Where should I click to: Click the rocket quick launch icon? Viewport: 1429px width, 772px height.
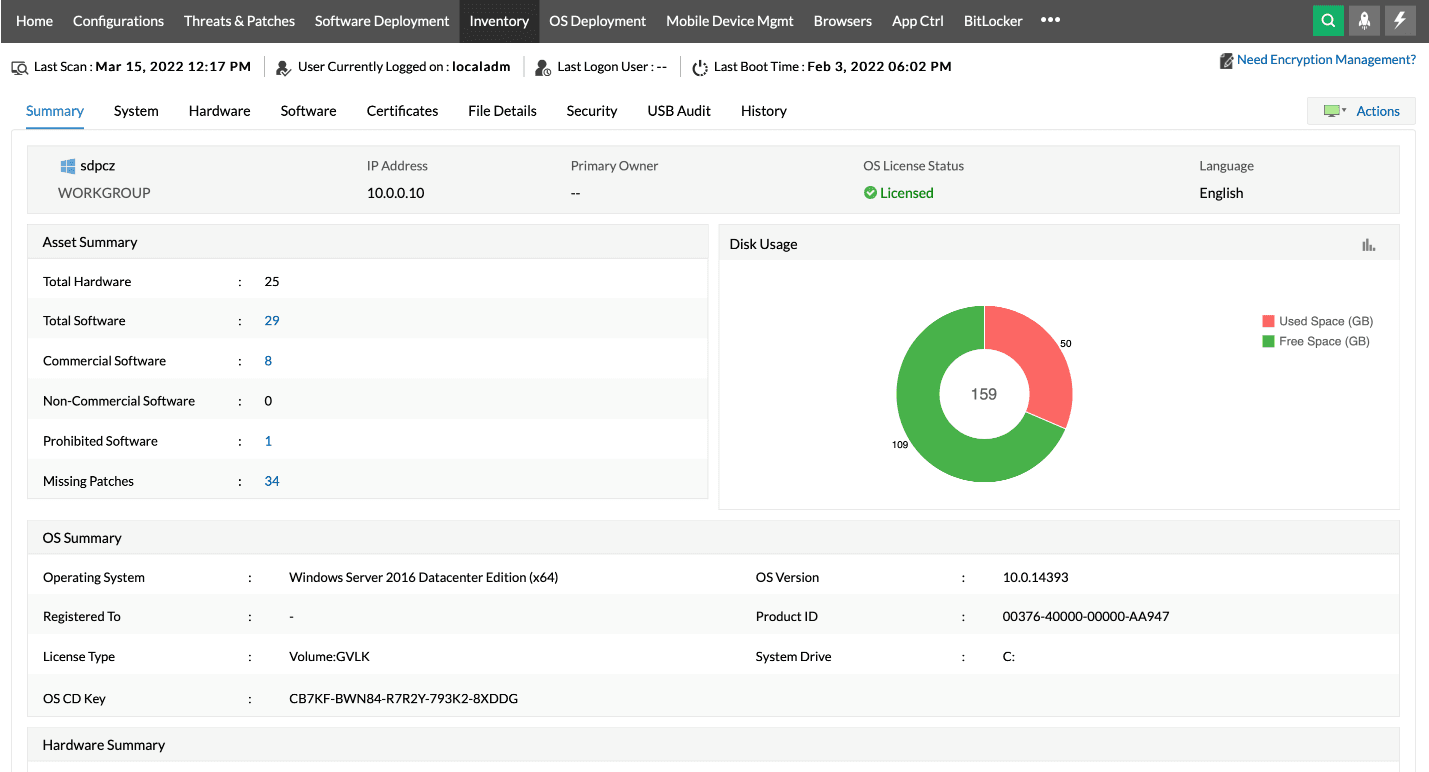[x=1364, y=20]
